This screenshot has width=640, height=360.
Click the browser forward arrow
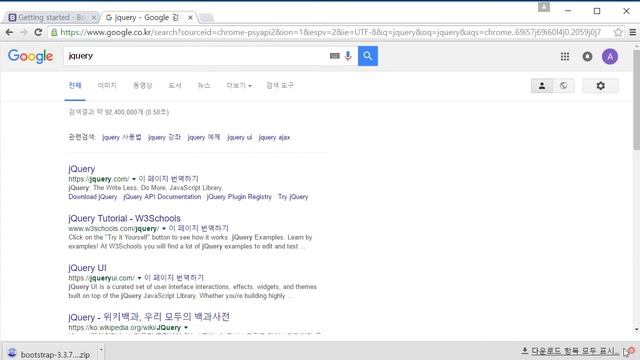pyautogui.click(x=24, y=32)
